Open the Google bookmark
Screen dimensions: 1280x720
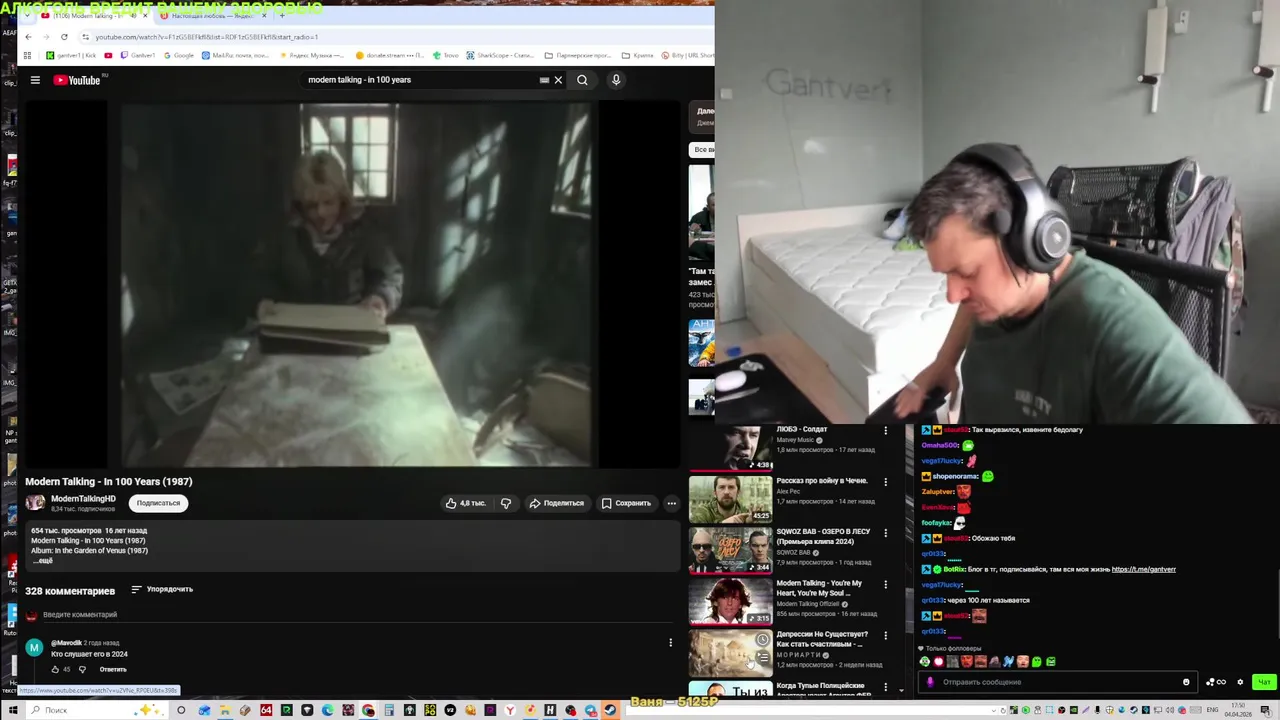tap(179, 55)
